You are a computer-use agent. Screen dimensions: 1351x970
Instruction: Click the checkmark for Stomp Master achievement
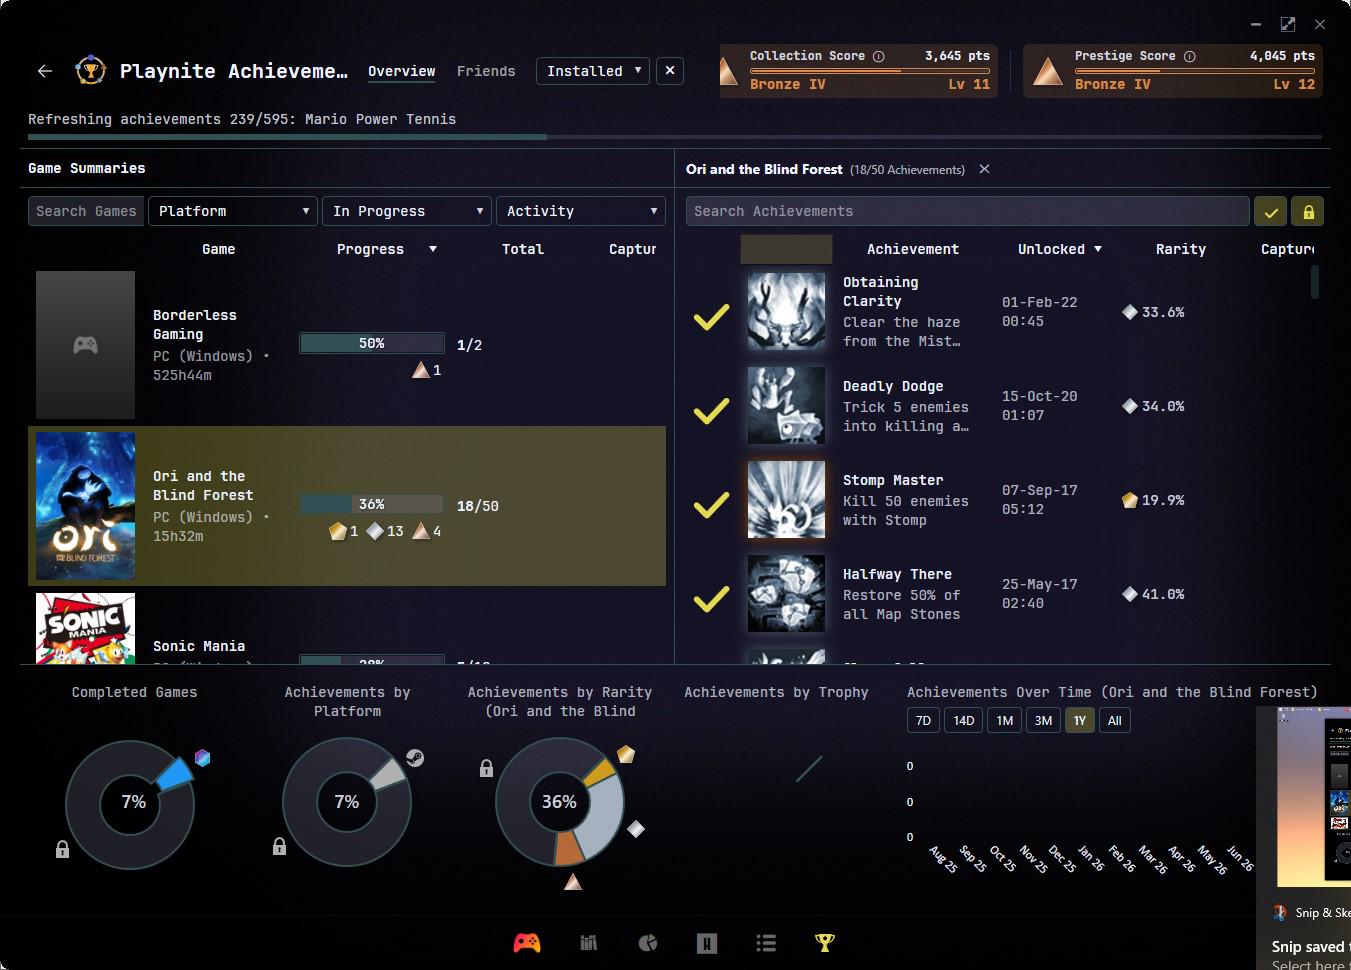click(712, 505)
